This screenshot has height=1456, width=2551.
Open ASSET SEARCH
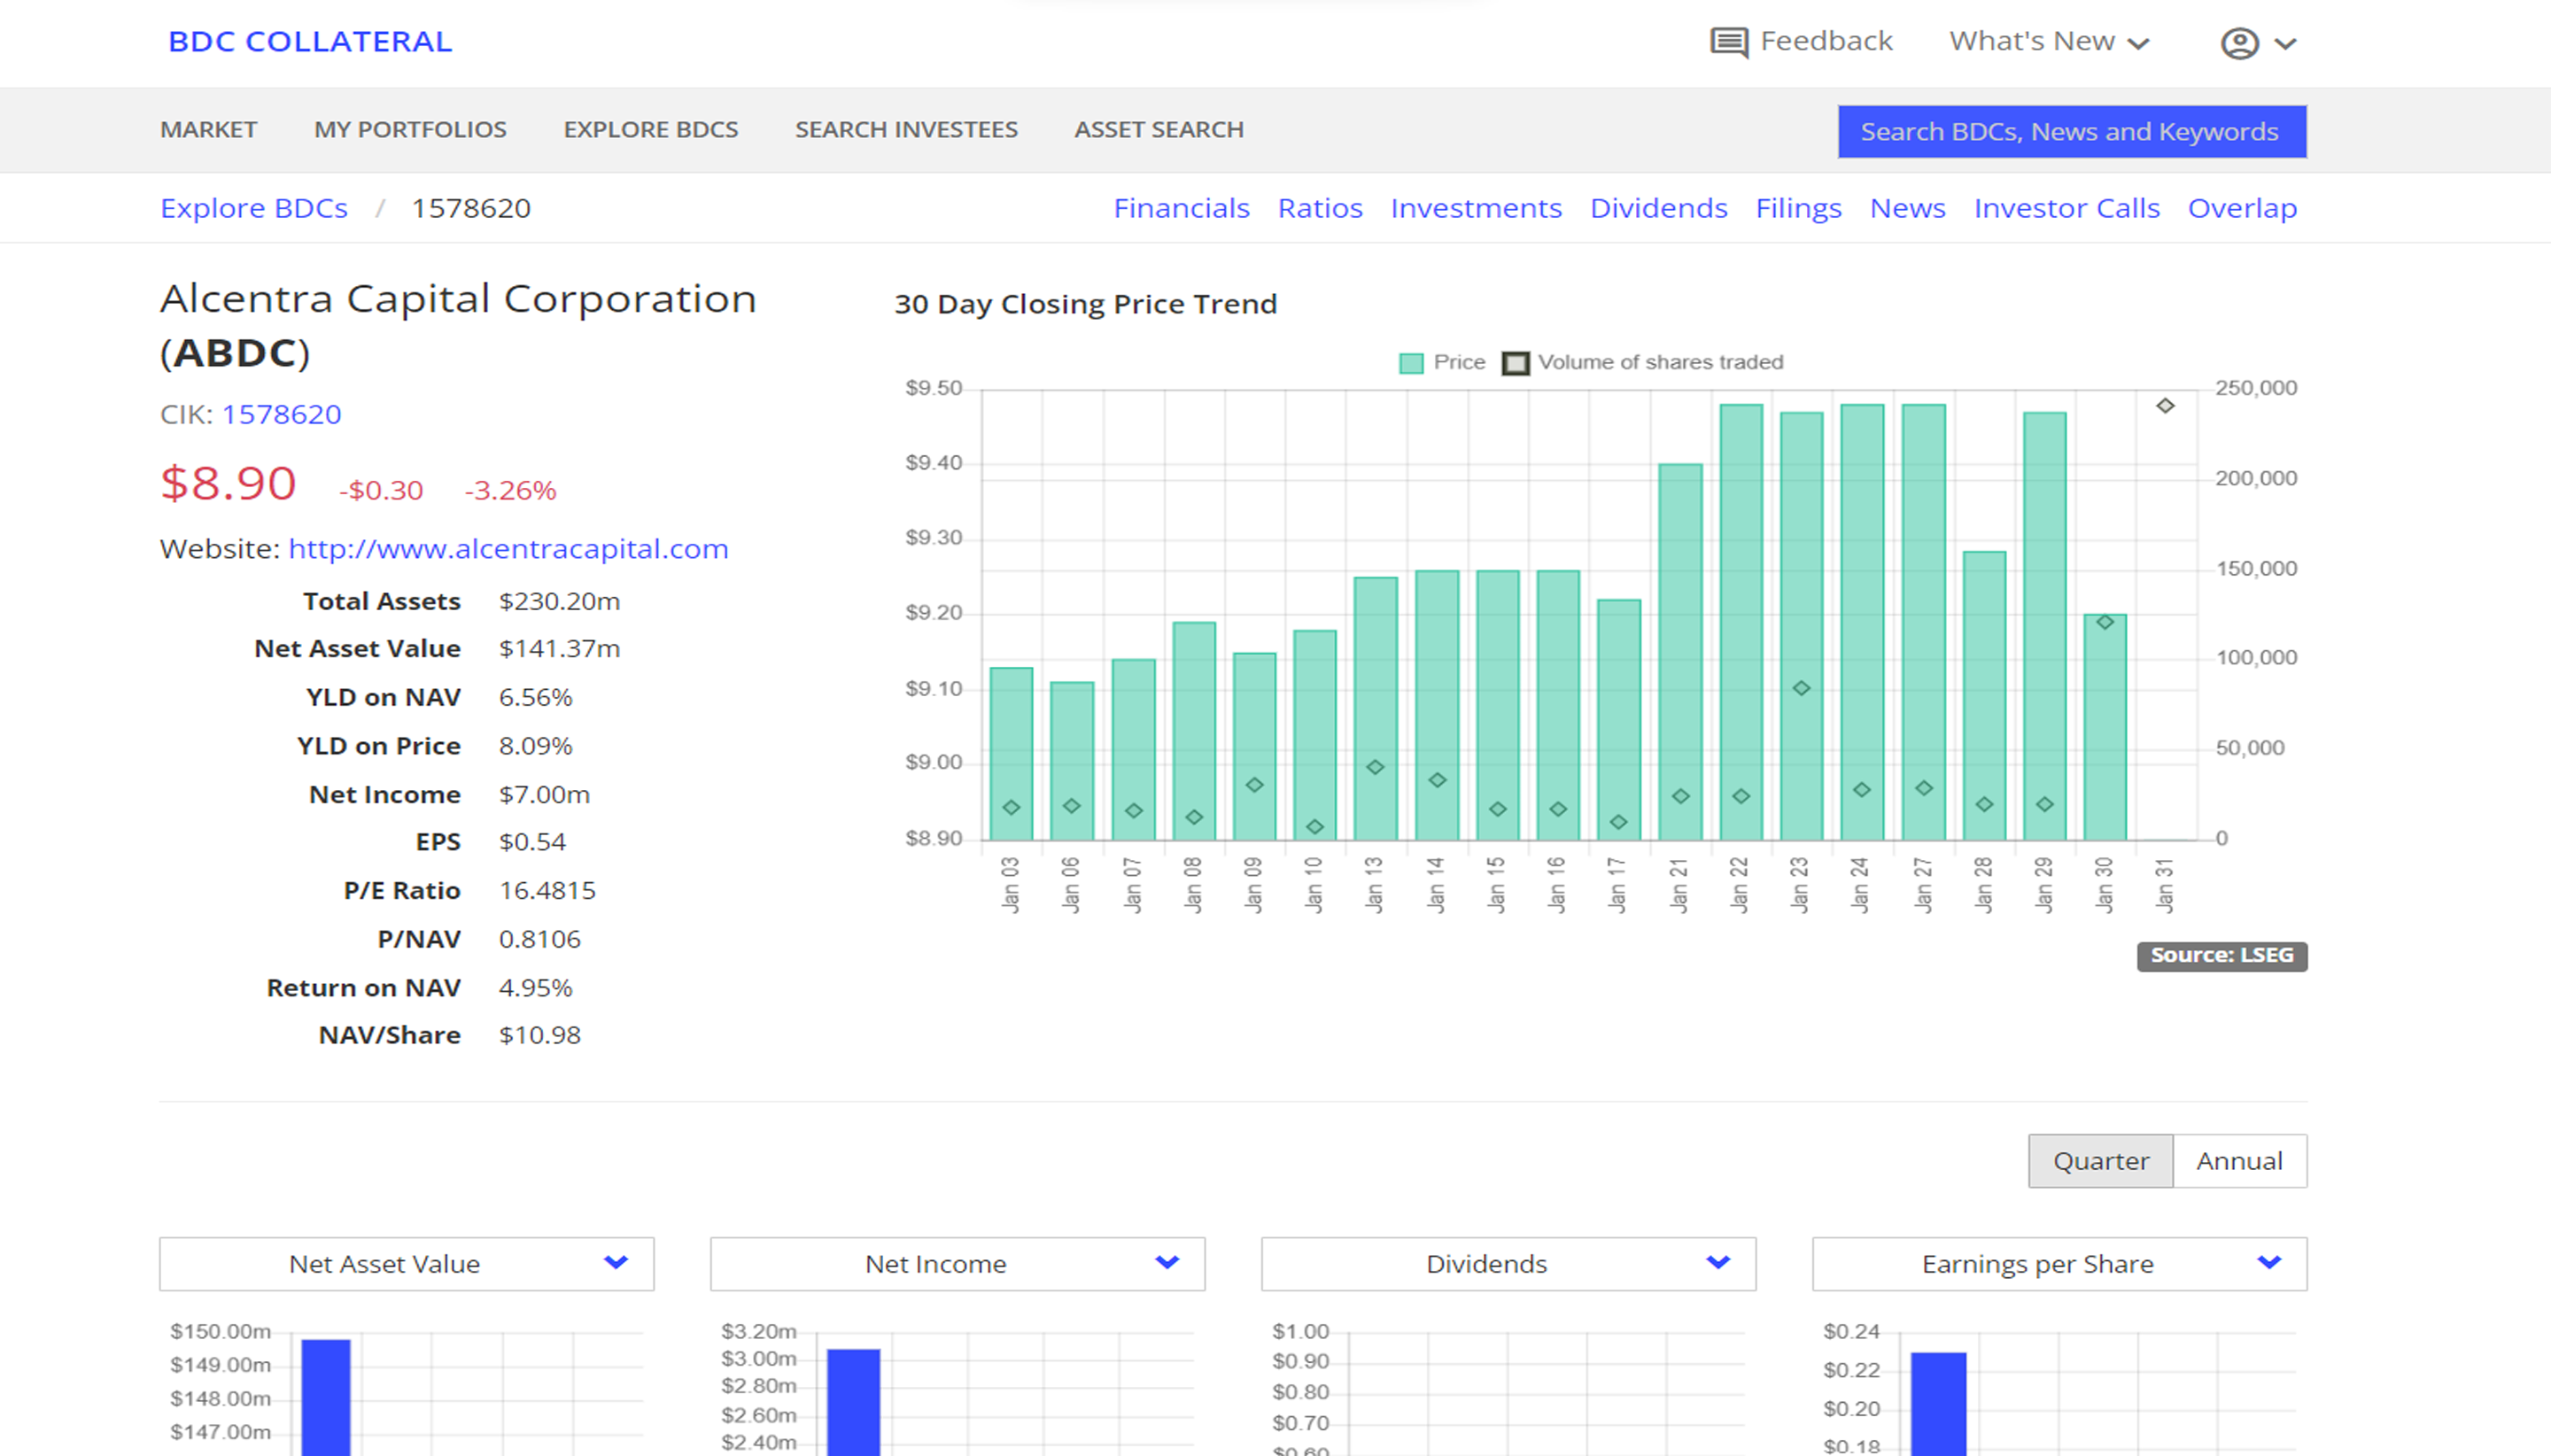point(1159,130)
